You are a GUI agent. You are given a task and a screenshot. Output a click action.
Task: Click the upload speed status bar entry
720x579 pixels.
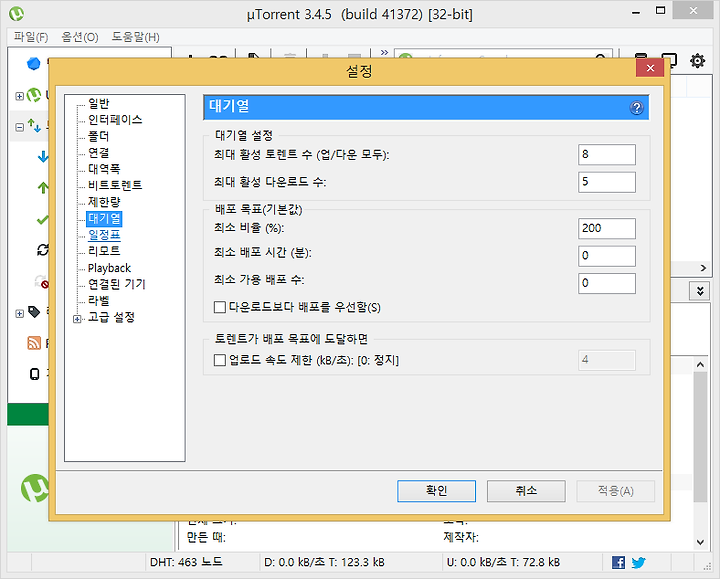pyautogui.click(x=503, y=562)
